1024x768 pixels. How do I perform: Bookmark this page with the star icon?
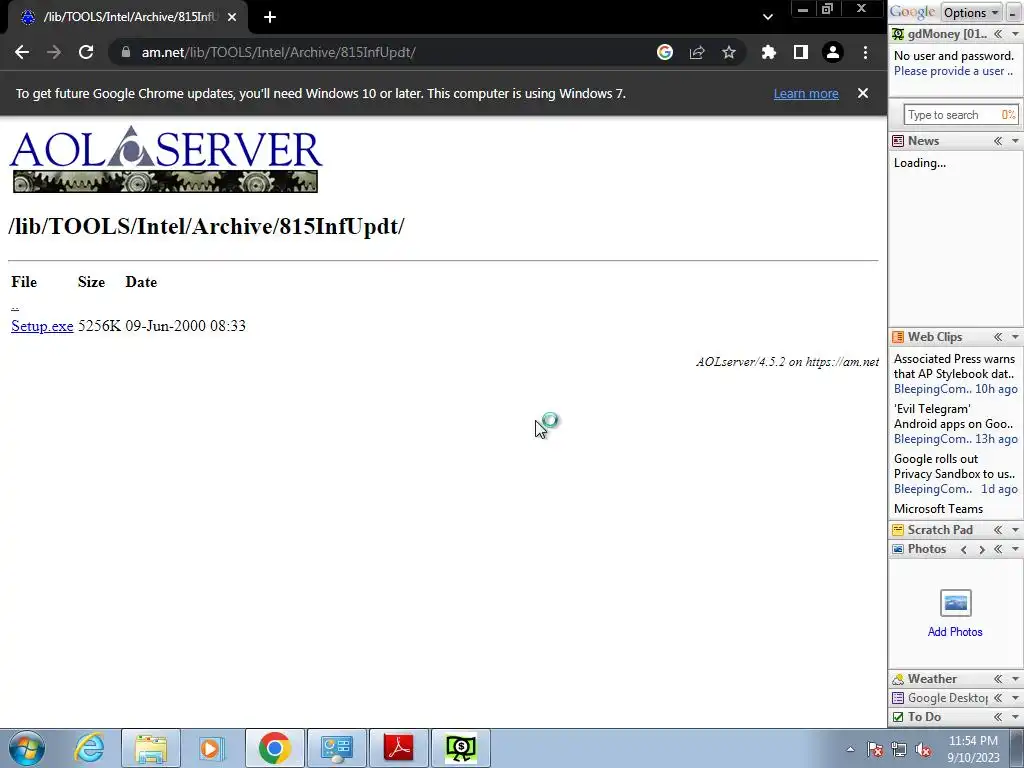[x=729, y=52]
